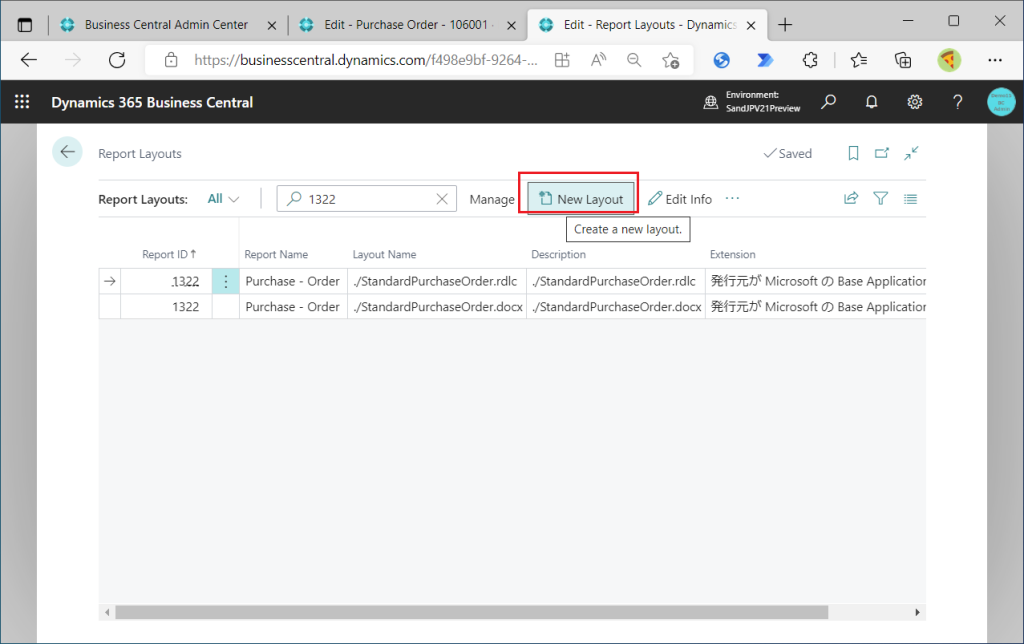The width and height of the screenshot is (1024, 644).
Task: Open the browser settings and more menu
Action: (x=995, y=60)
